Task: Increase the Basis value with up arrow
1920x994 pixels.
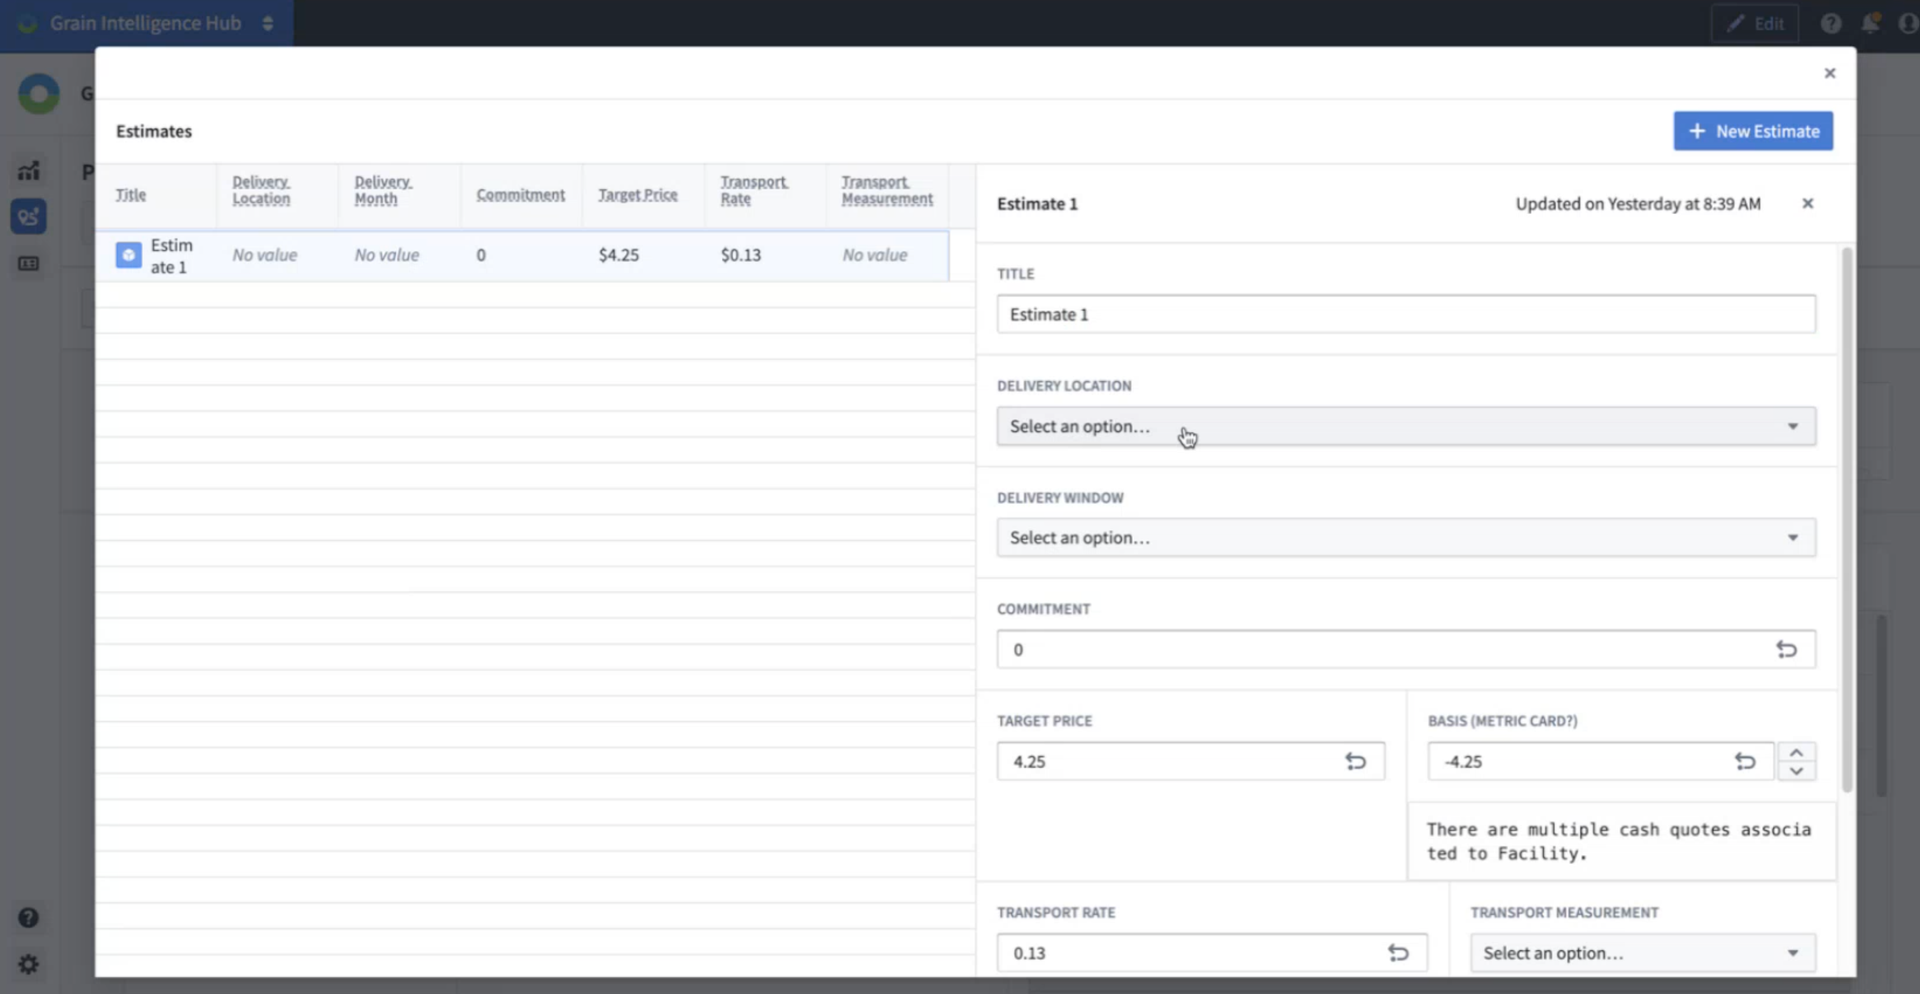Action: coord(1796,753)
